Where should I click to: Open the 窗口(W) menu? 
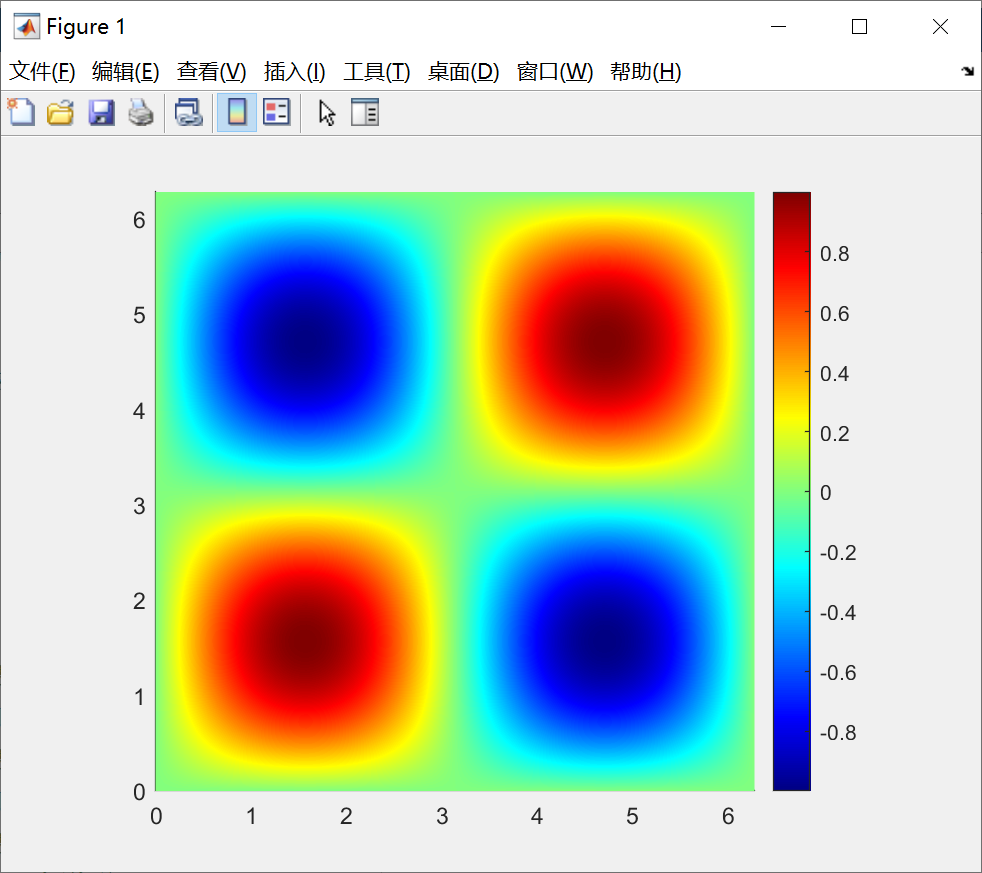click(x=555, y=71)
